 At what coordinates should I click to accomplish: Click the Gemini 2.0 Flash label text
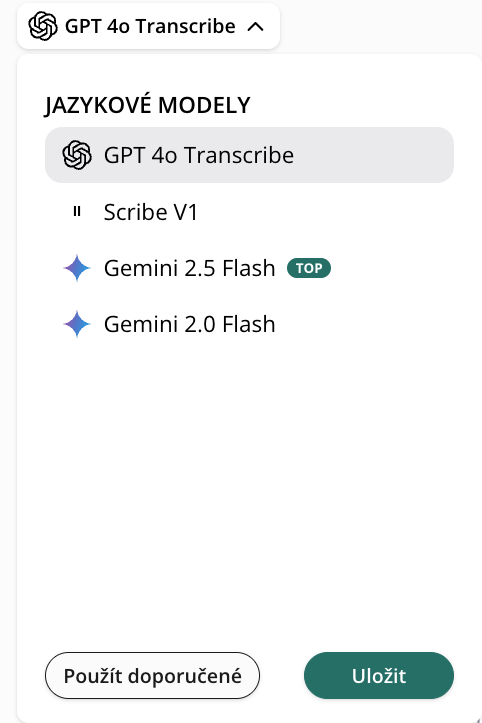tap(190, 325)
